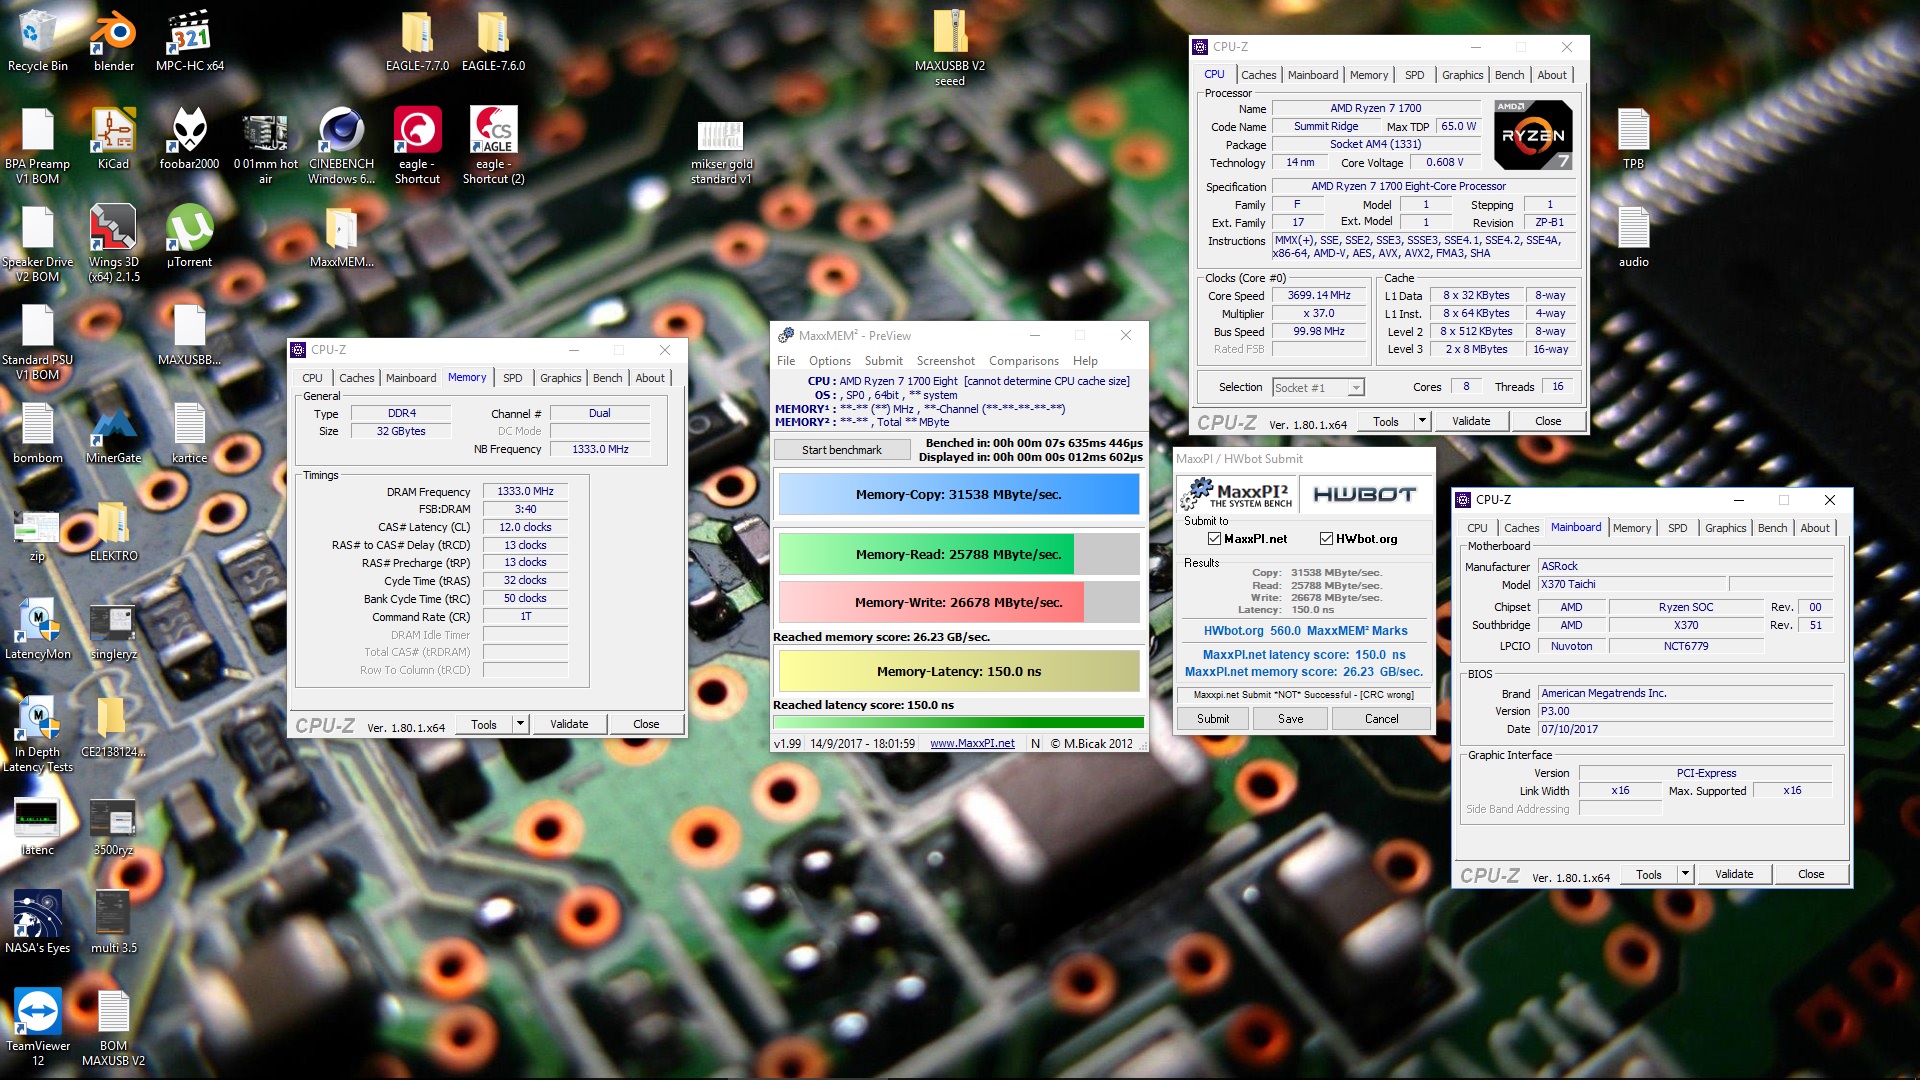Open the Recycle Bin desktop icon
The image size is (1920, 1080).
point(38,41)
